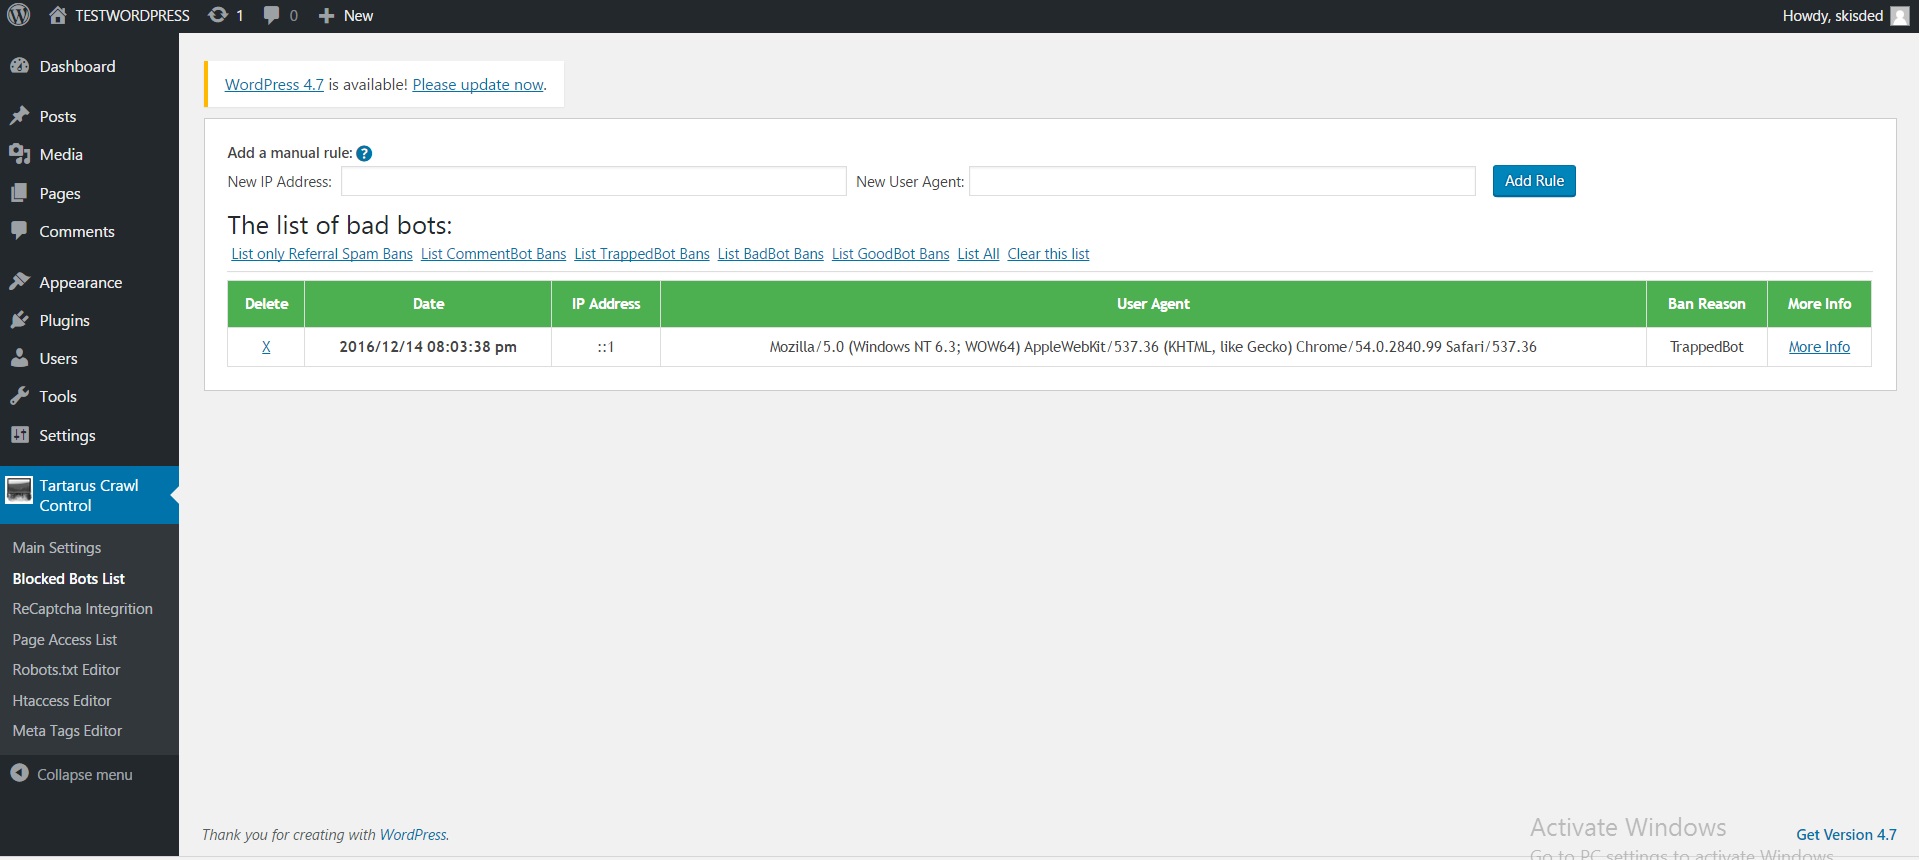The height and width of the screenshot is (860, 1924).
Task: Open Htaccess Editor submenu
Action: [62, 701]
